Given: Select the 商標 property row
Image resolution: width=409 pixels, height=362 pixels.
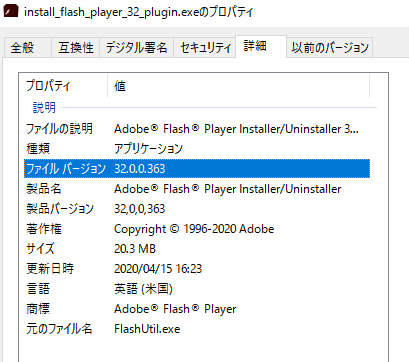Looking at the screenshot, I should (197, 309).
